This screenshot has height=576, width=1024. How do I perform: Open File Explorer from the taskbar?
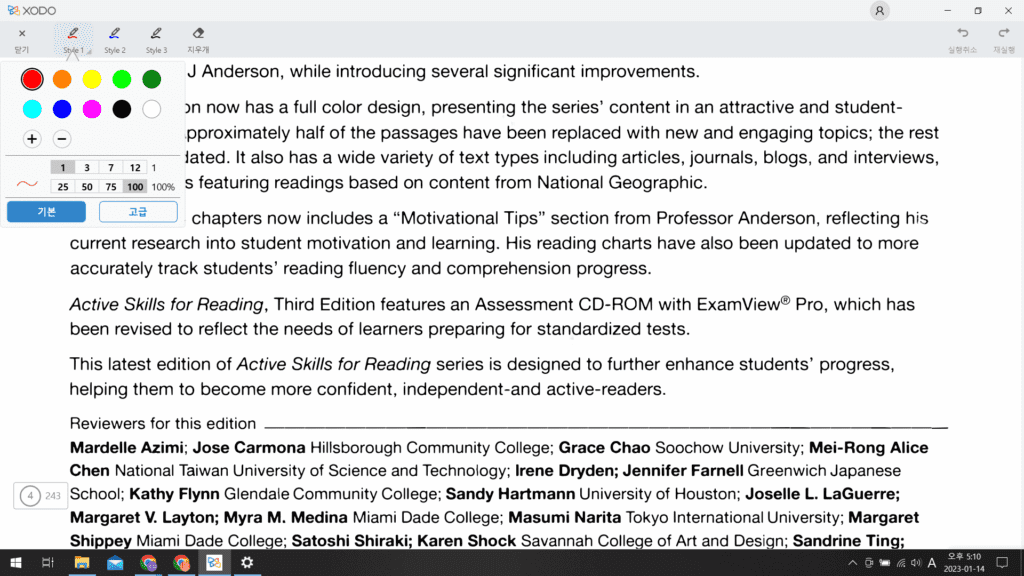(x=82, y=563)
